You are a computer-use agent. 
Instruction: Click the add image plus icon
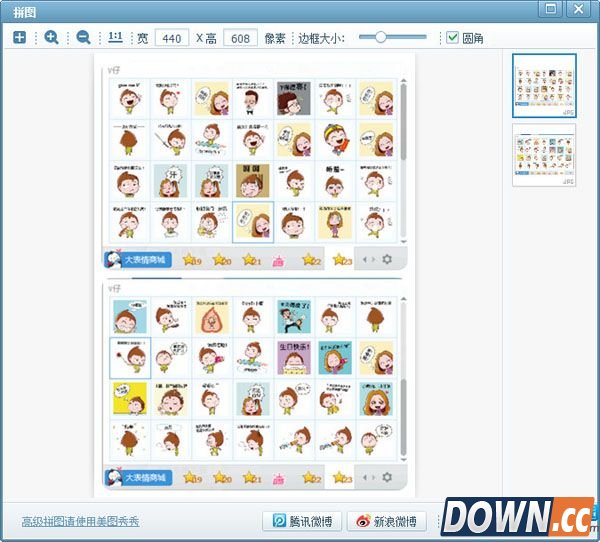pyautogui.click(x=20, y=38)
